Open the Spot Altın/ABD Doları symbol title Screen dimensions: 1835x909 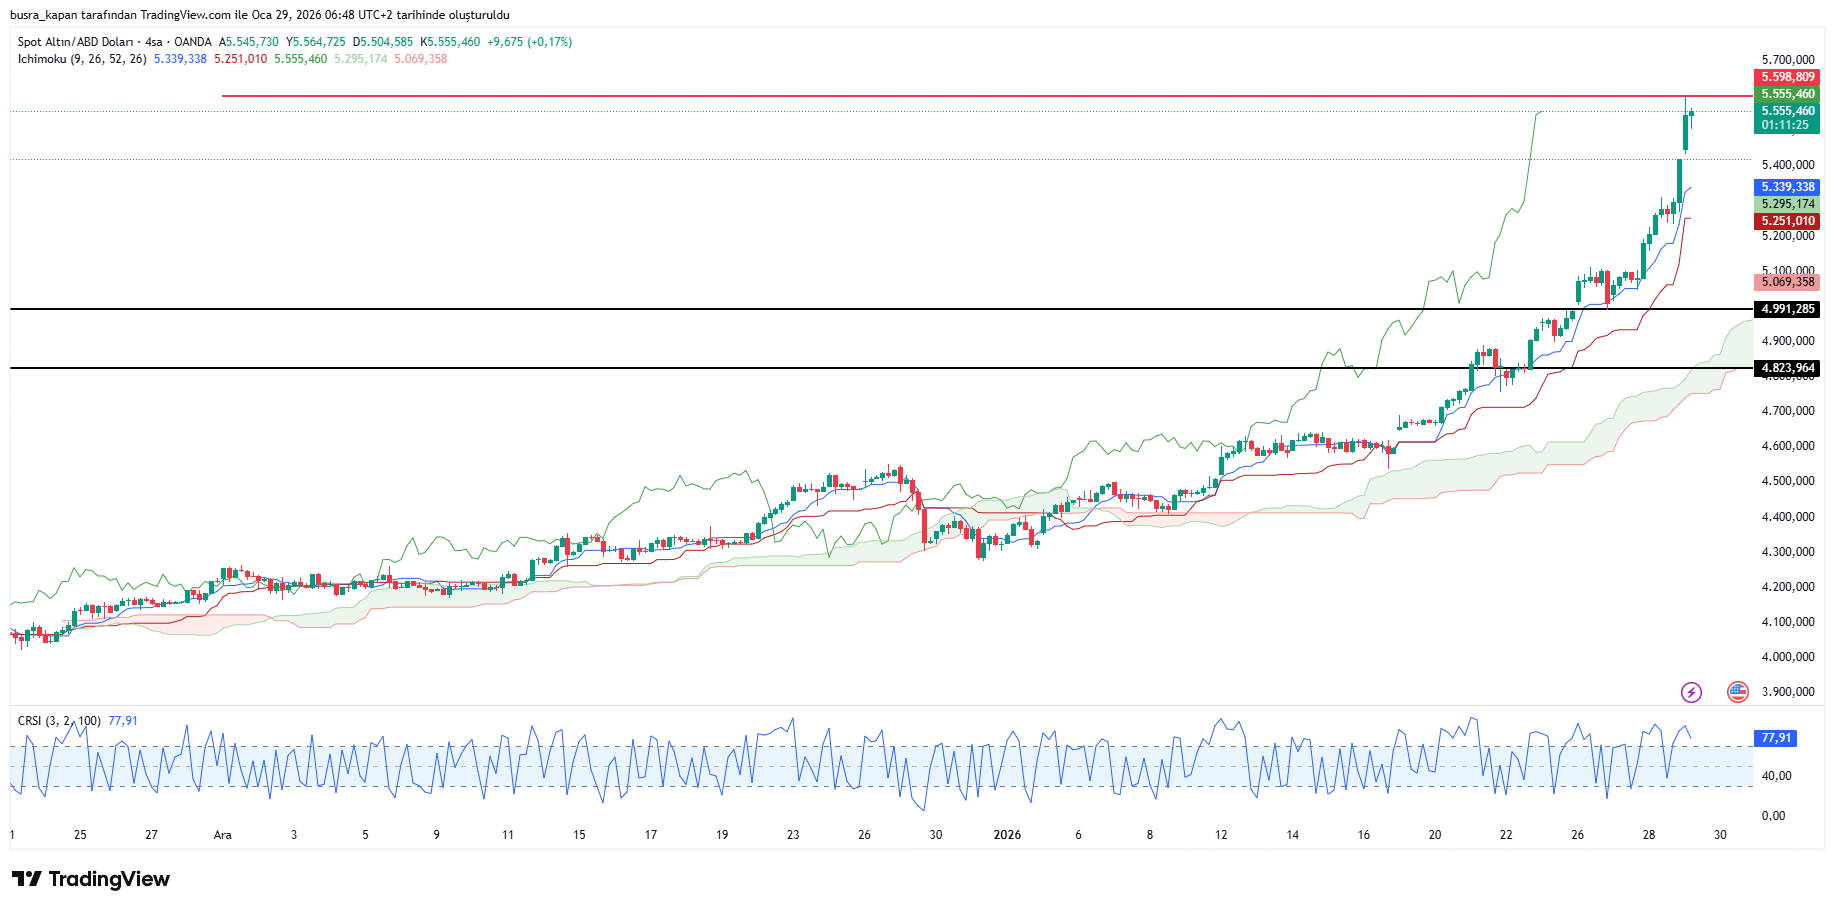coord(75,42)
